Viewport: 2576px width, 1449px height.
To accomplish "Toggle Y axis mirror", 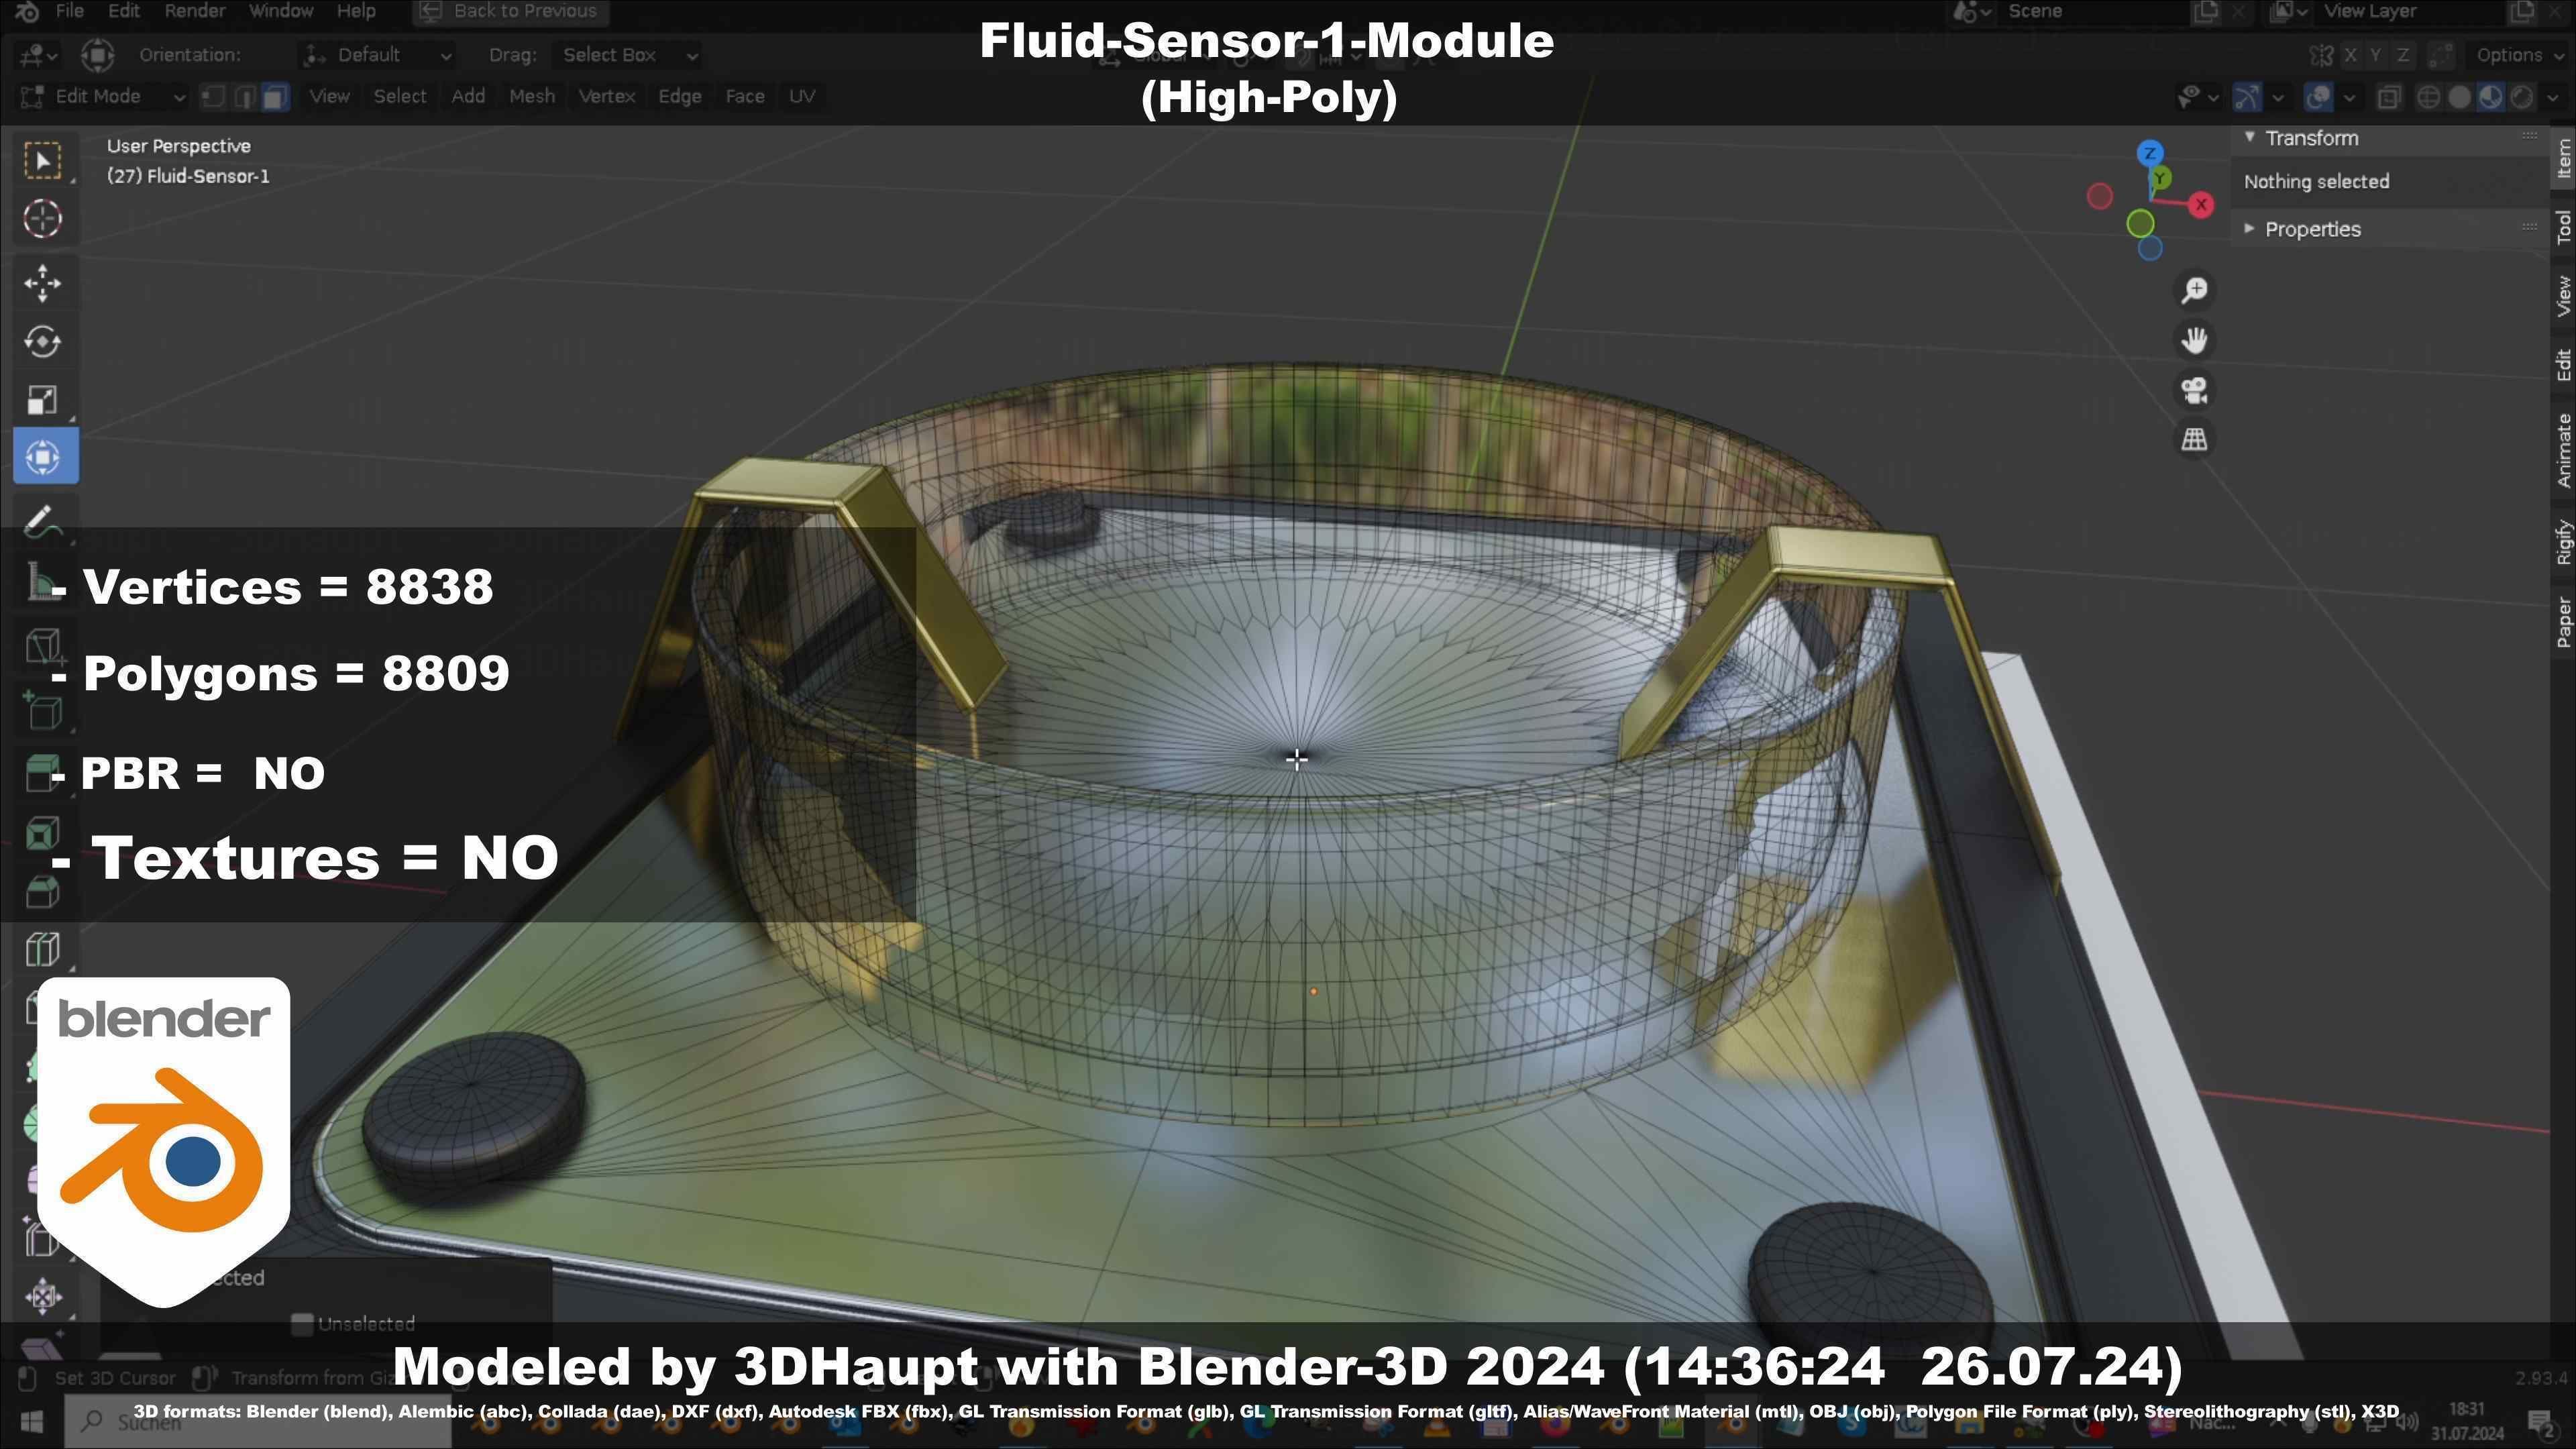I will (2376, 55).
